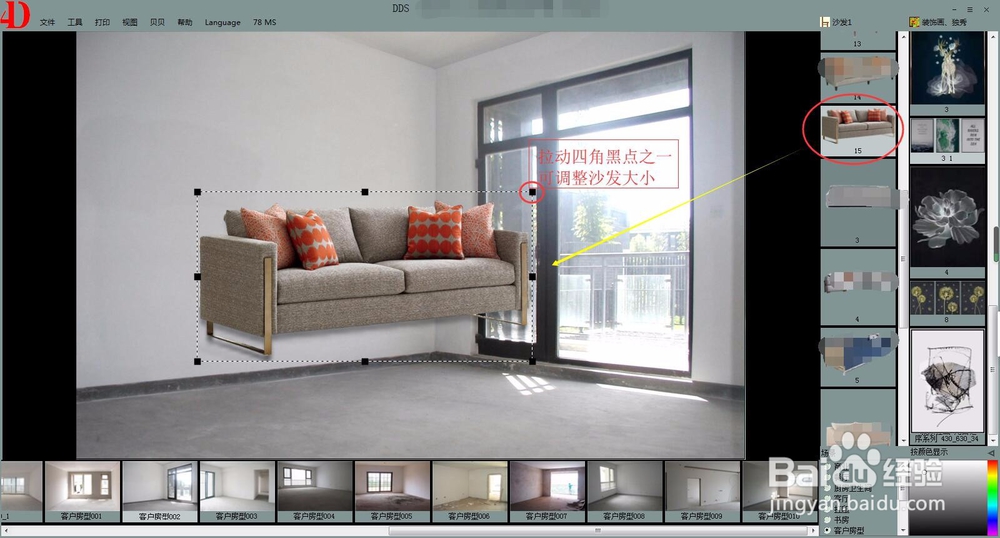Click the 78 MS status text in menu bar
Viewport: 1000px width, 538px height.
point(265,22)
